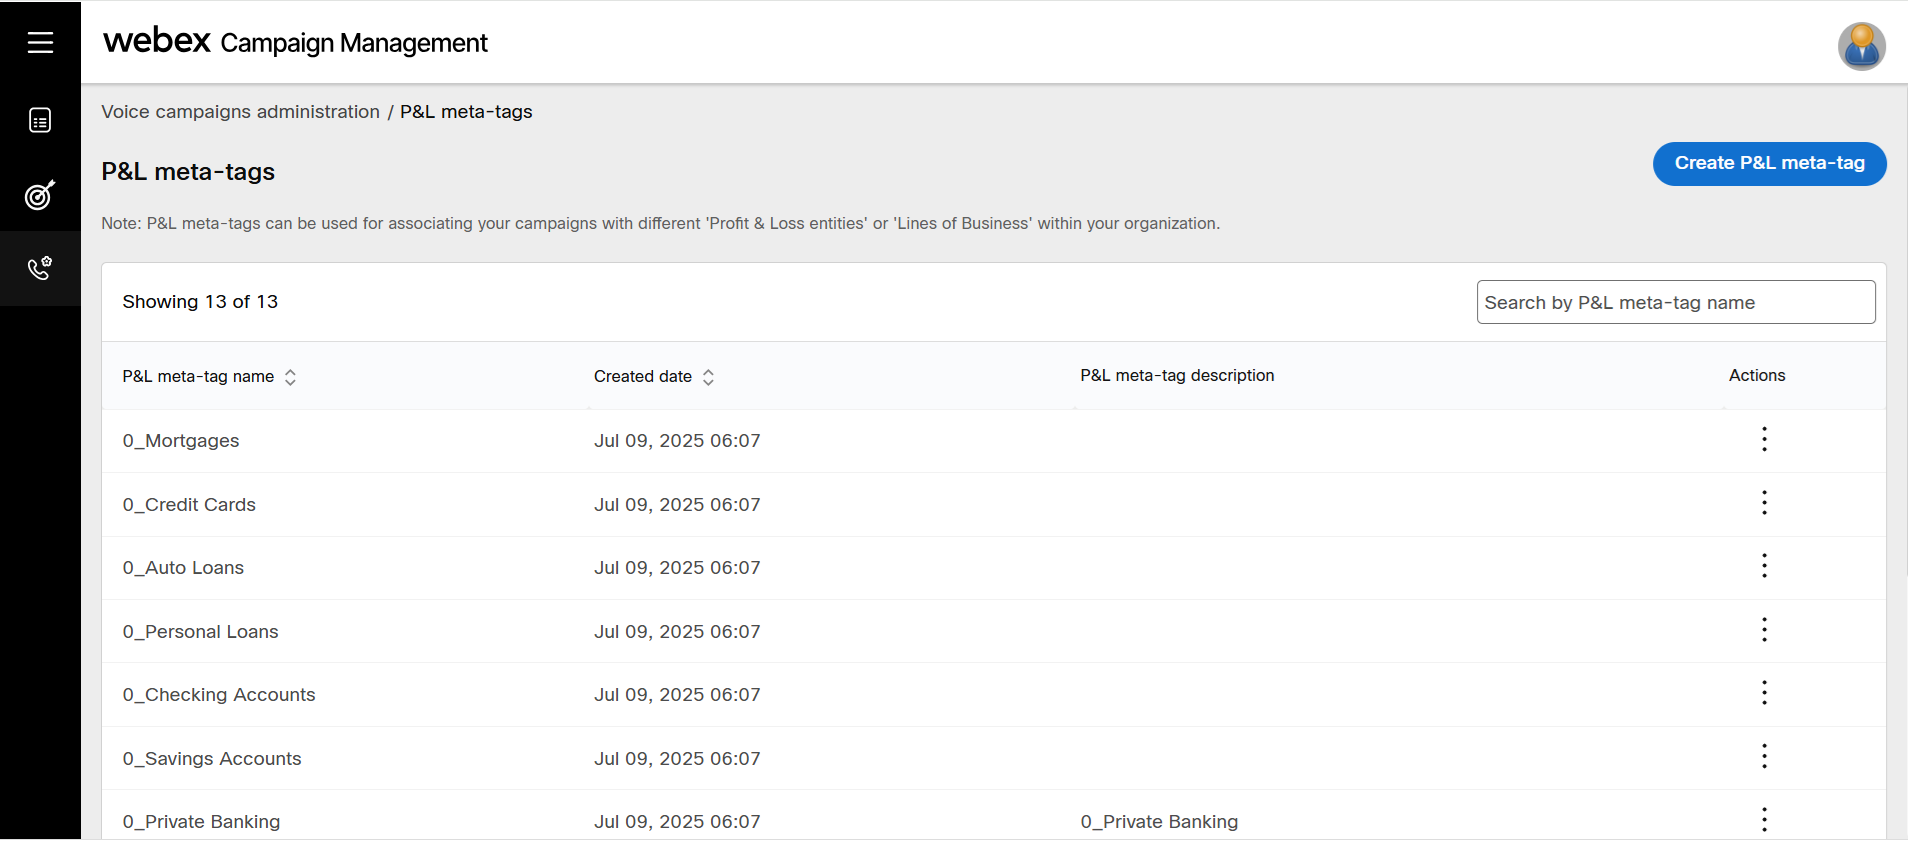Focus the Search by P&L meta-tag name field

tap(1675, 302)
